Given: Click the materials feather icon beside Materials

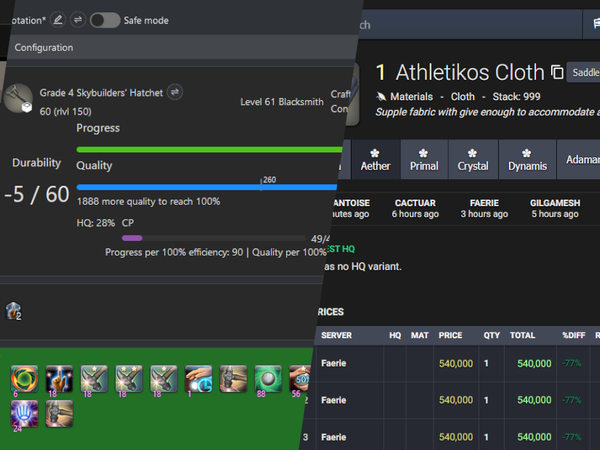Looking at the screenshot, I should pyautogui.click(x=381, y=96).
